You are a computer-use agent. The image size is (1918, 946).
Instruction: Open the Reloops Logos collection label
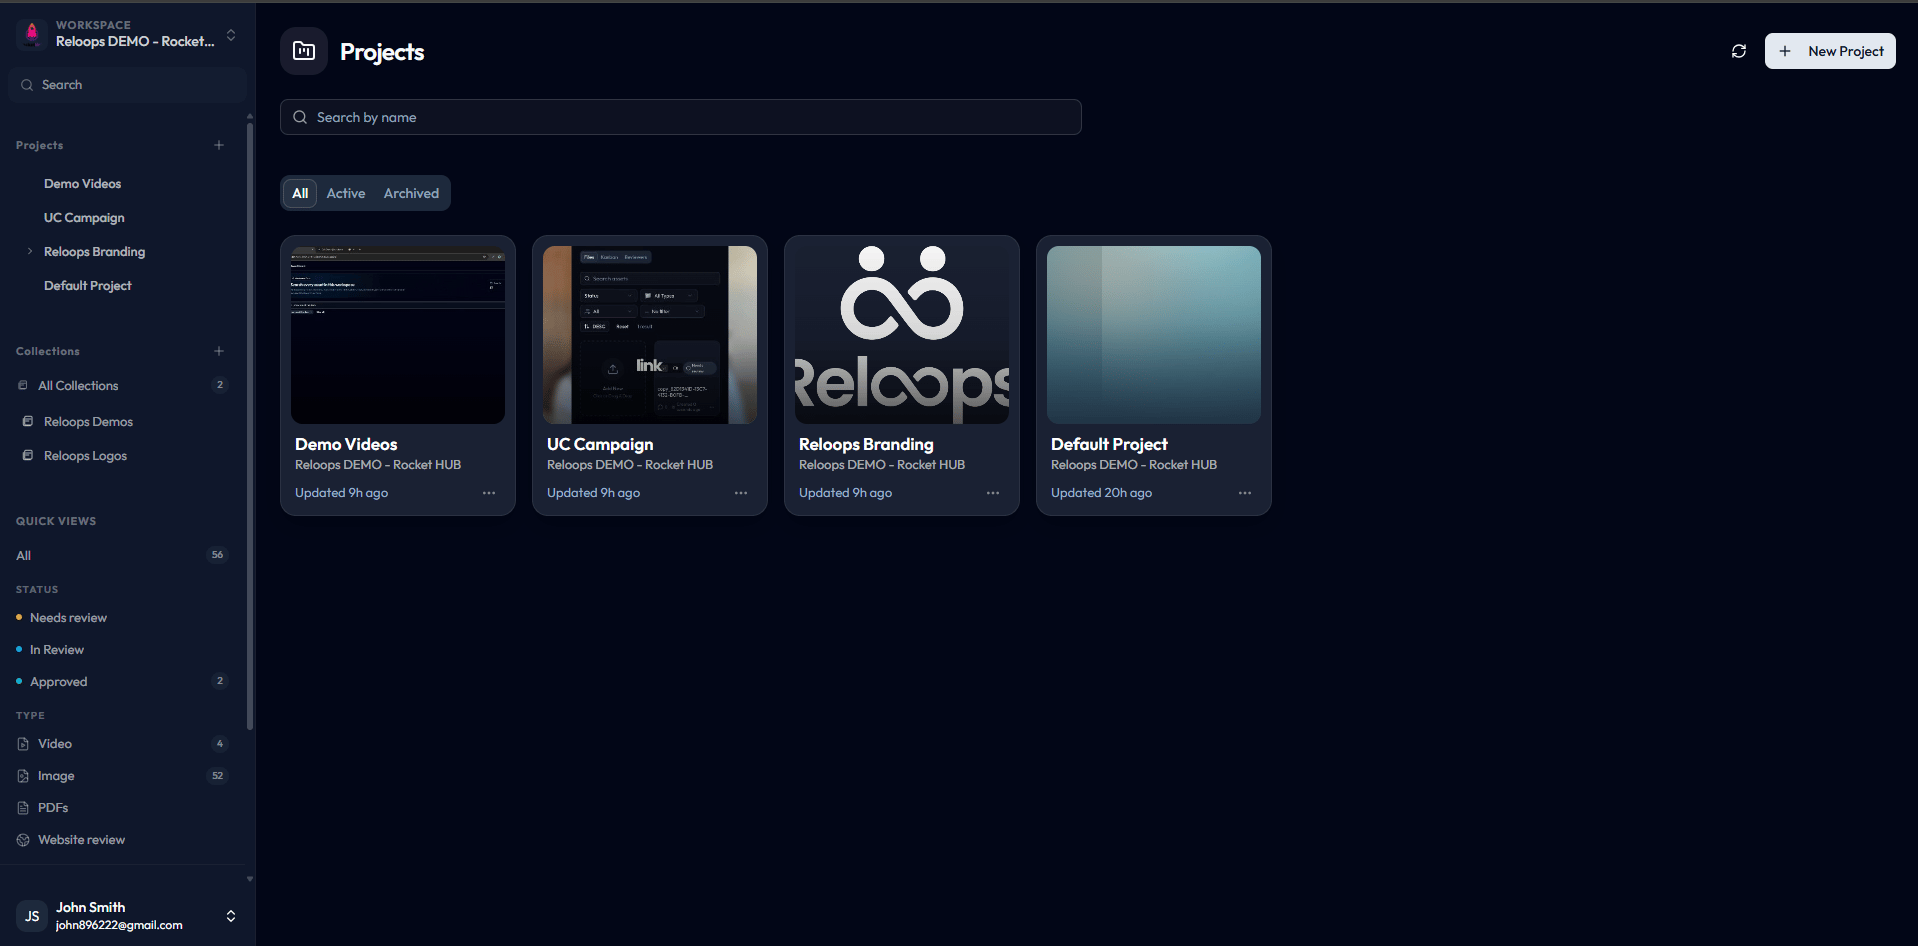(x=85, y=456)
